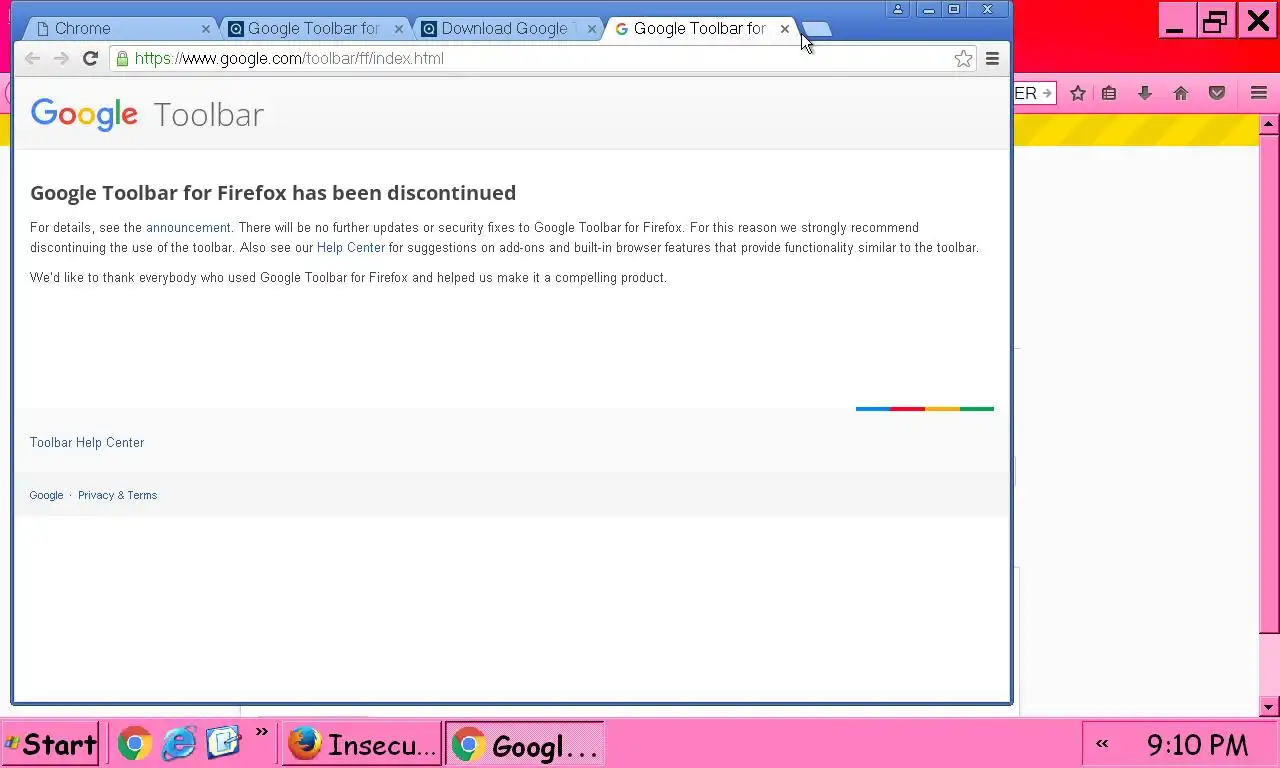Click Firefox home icon
The width and height of the screenshot is (1280, 768).
[x=1181, y=93]
